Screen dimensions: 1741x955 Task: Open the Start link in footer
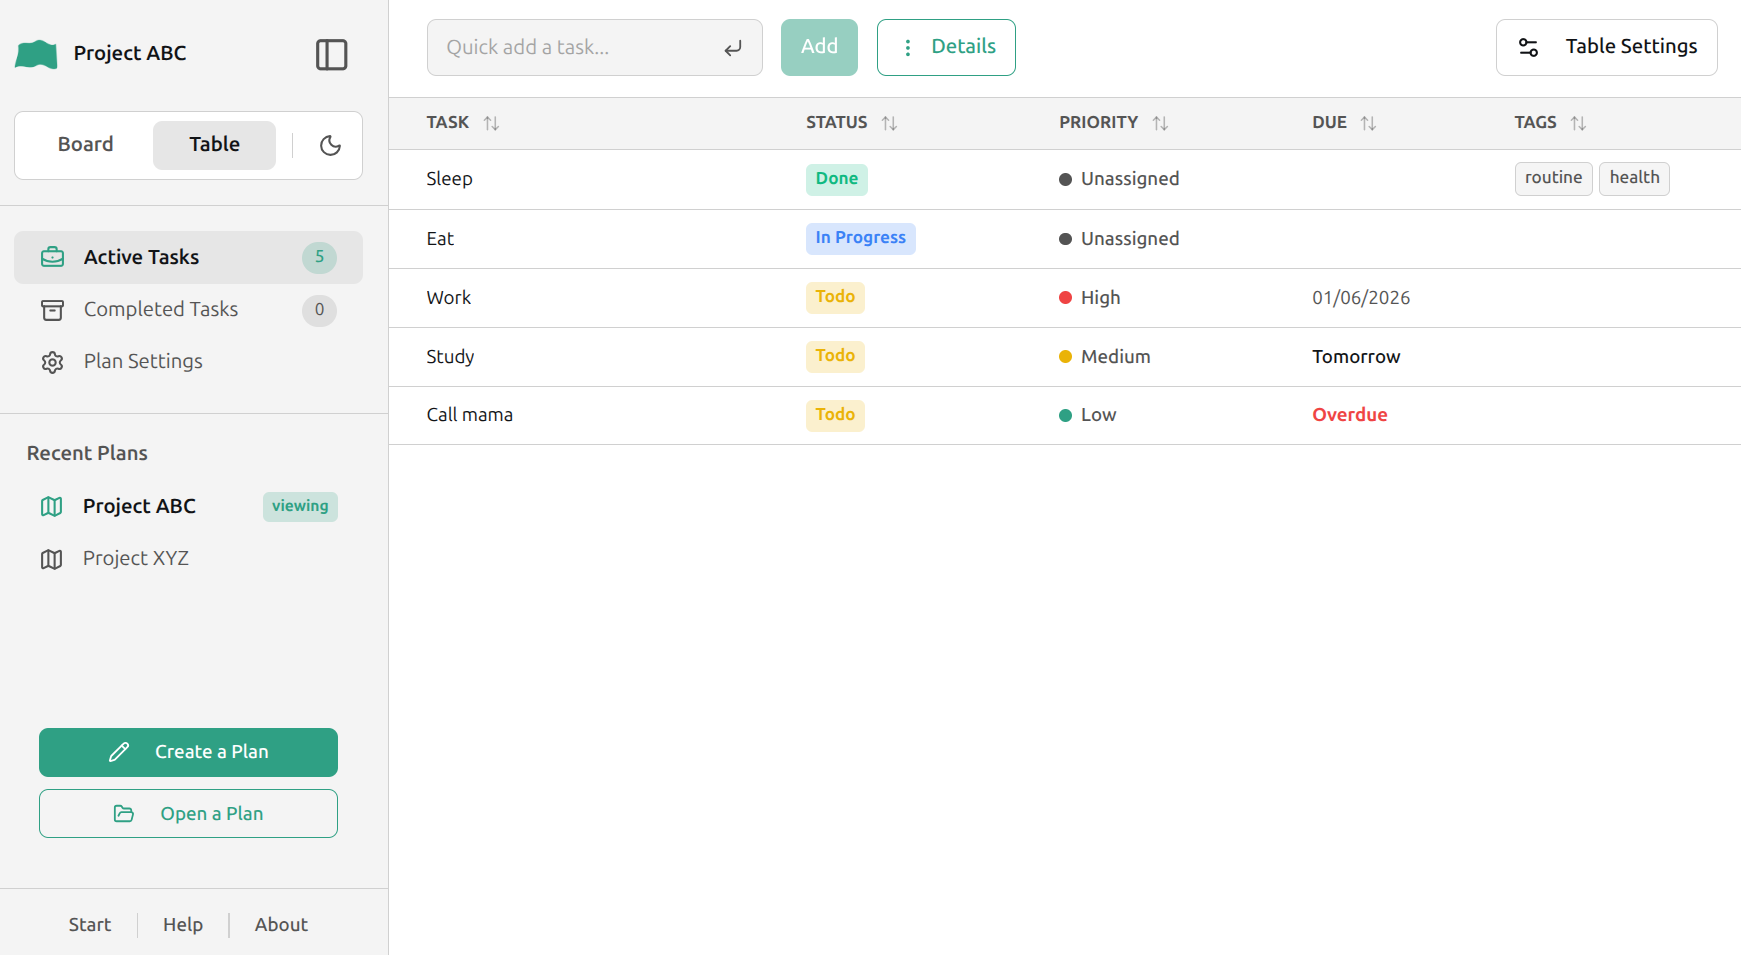[90, 925]
